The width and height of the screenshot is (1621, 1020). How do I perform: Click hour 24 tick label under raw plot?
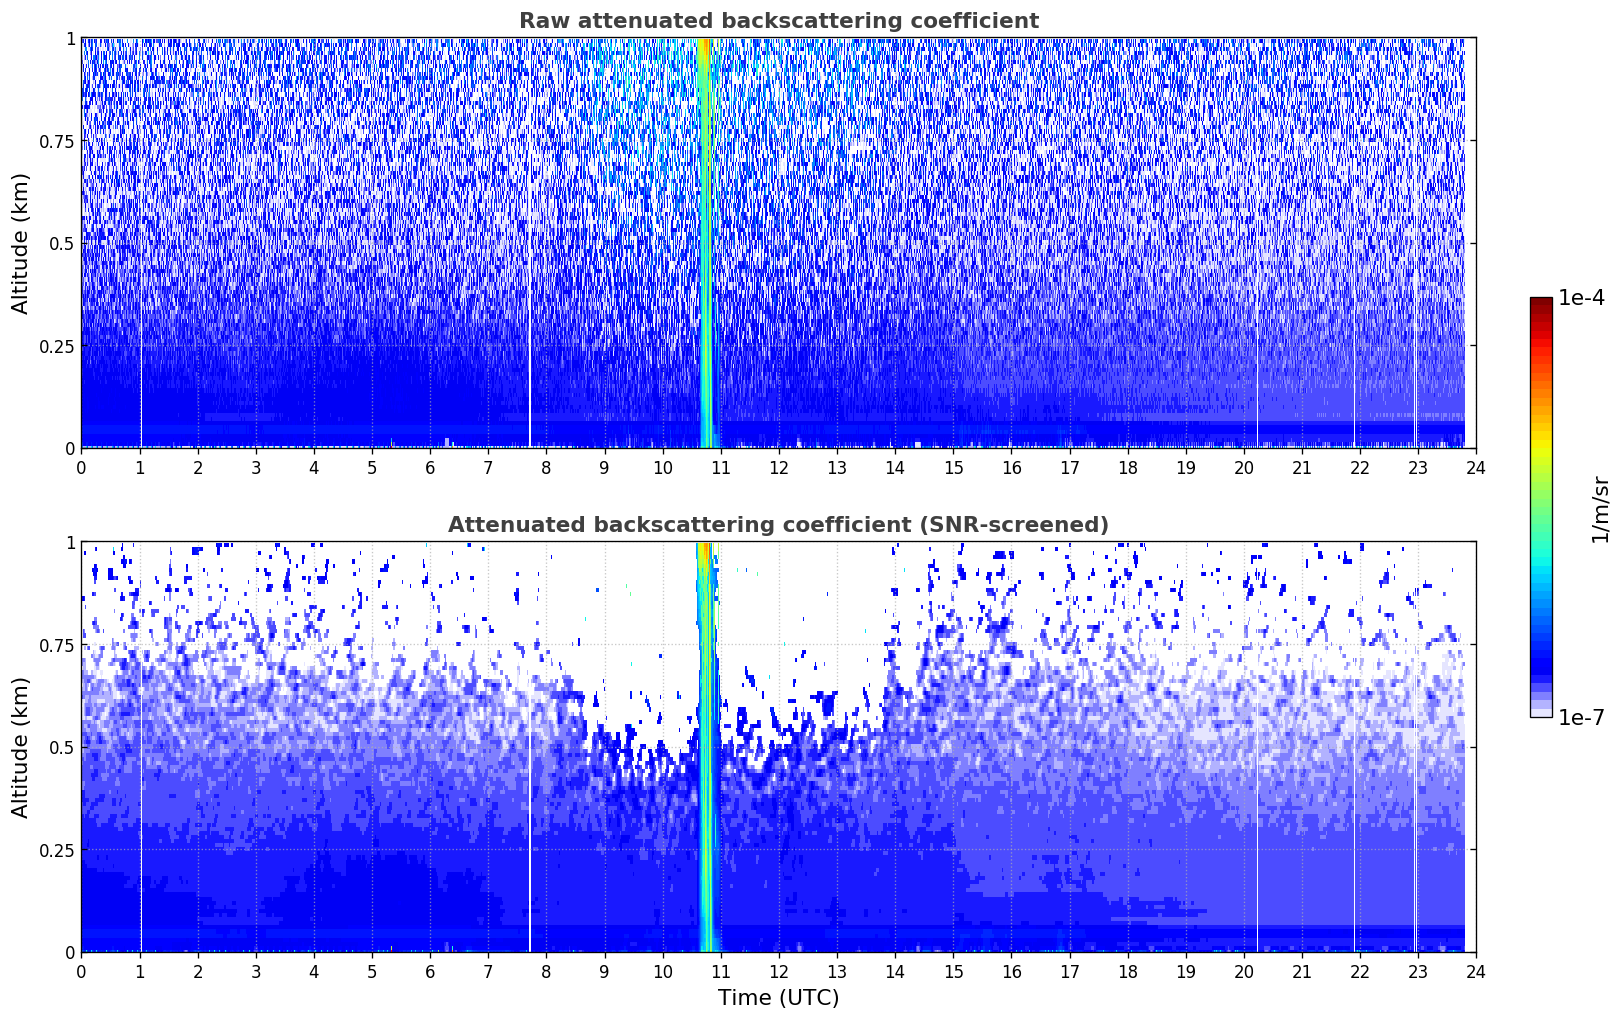pos(1476,467)
